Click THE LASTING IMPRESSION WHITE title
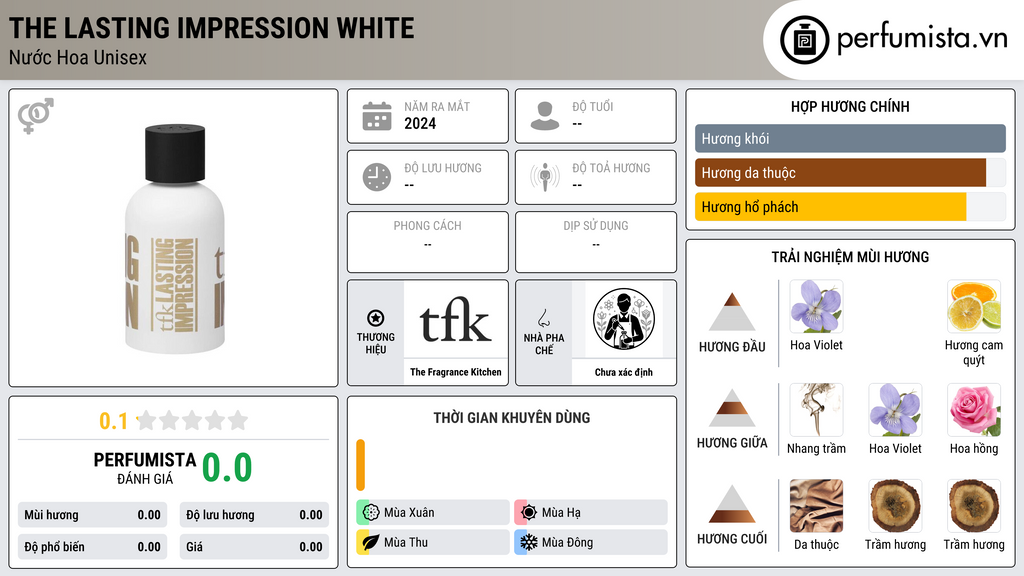The width and height of the screenshot is (1024, 576). (212, 28)
